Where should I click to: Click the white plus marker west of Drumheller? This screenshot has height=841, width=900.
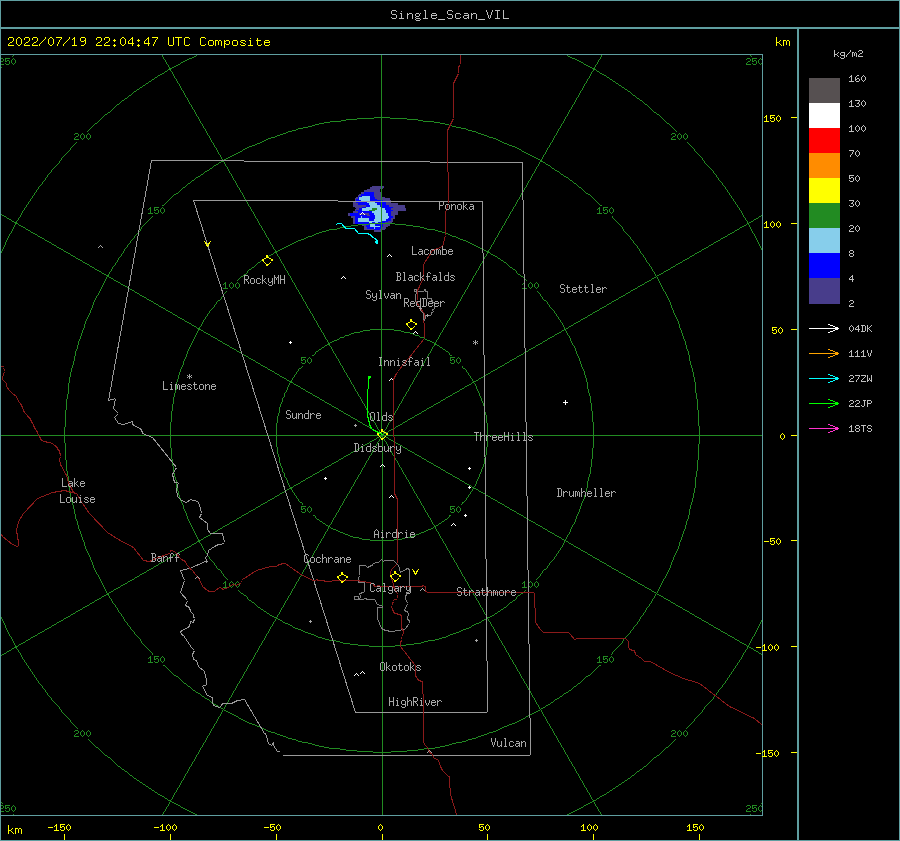click(565, 402)
